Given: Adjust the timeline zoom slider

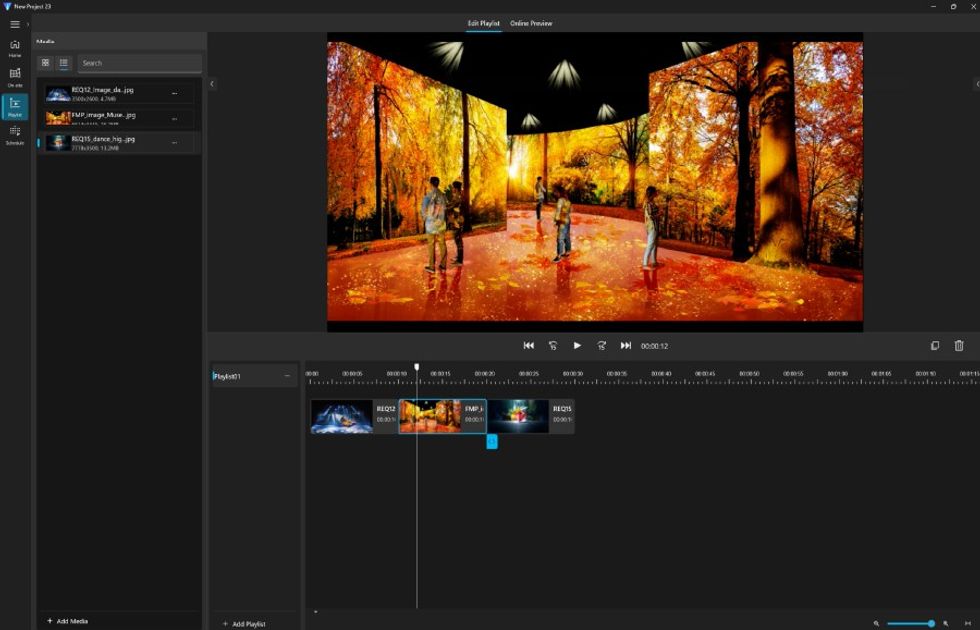Looking at the screenshot, I should pyautogui.click(x=930, y=623).
